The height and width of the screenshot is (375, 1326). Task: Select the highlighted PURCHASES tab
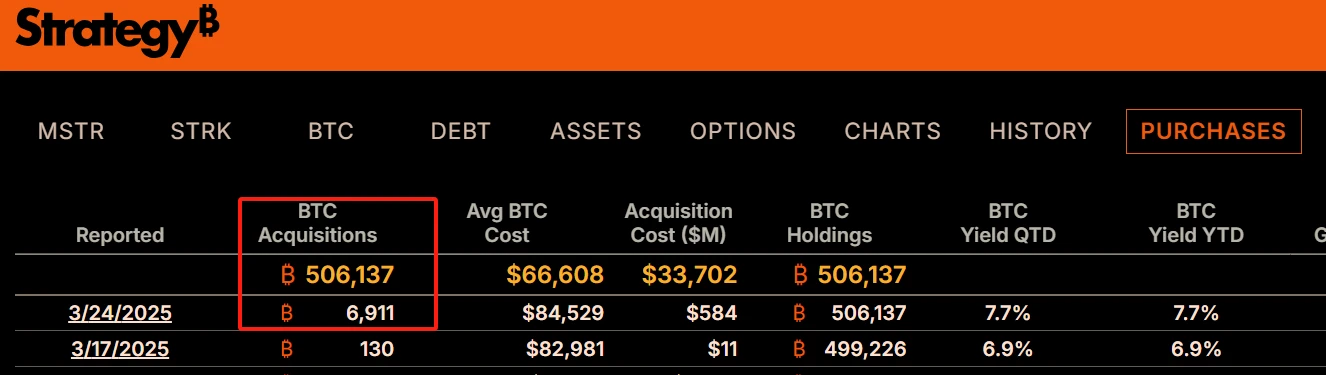[1213, 131]
